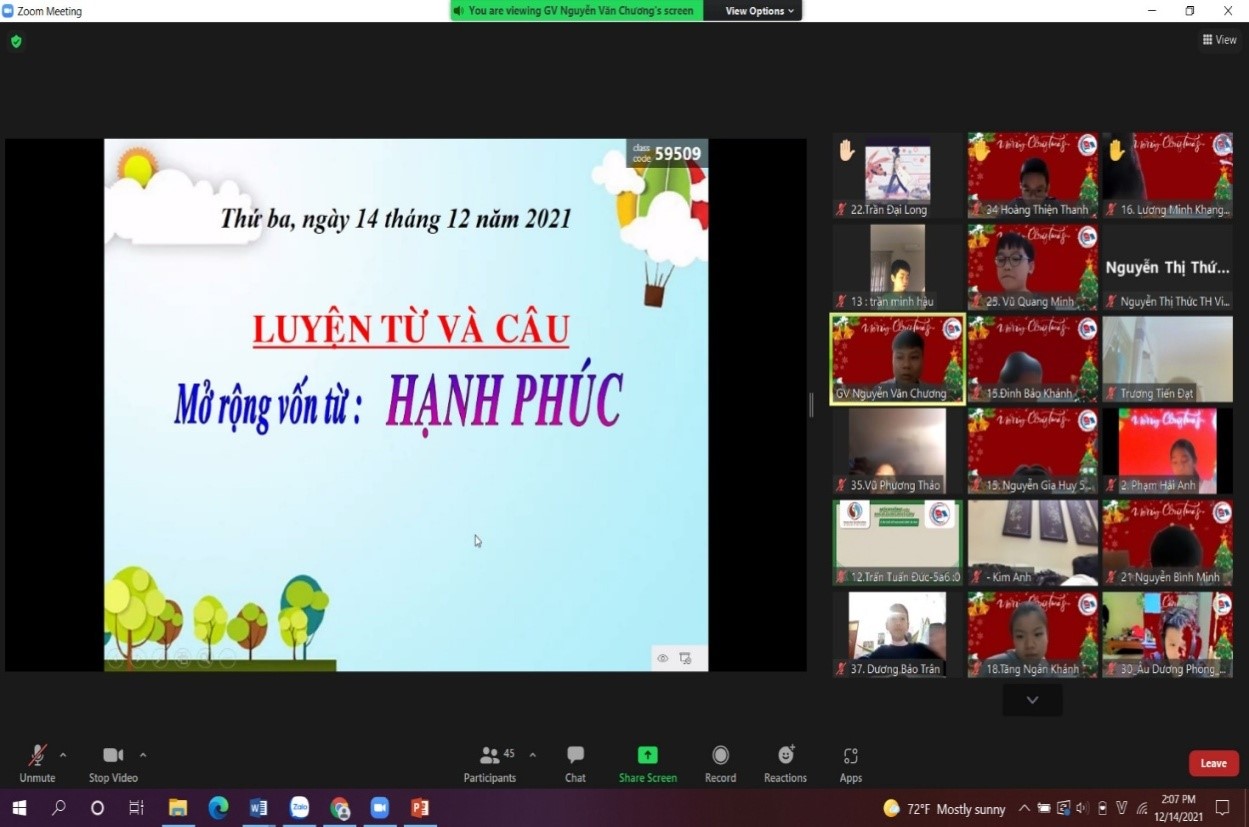Viewport: 1249px width, 827px height.
Task: Open PowerPoint from the Windows taskbar
Action: 420,808
